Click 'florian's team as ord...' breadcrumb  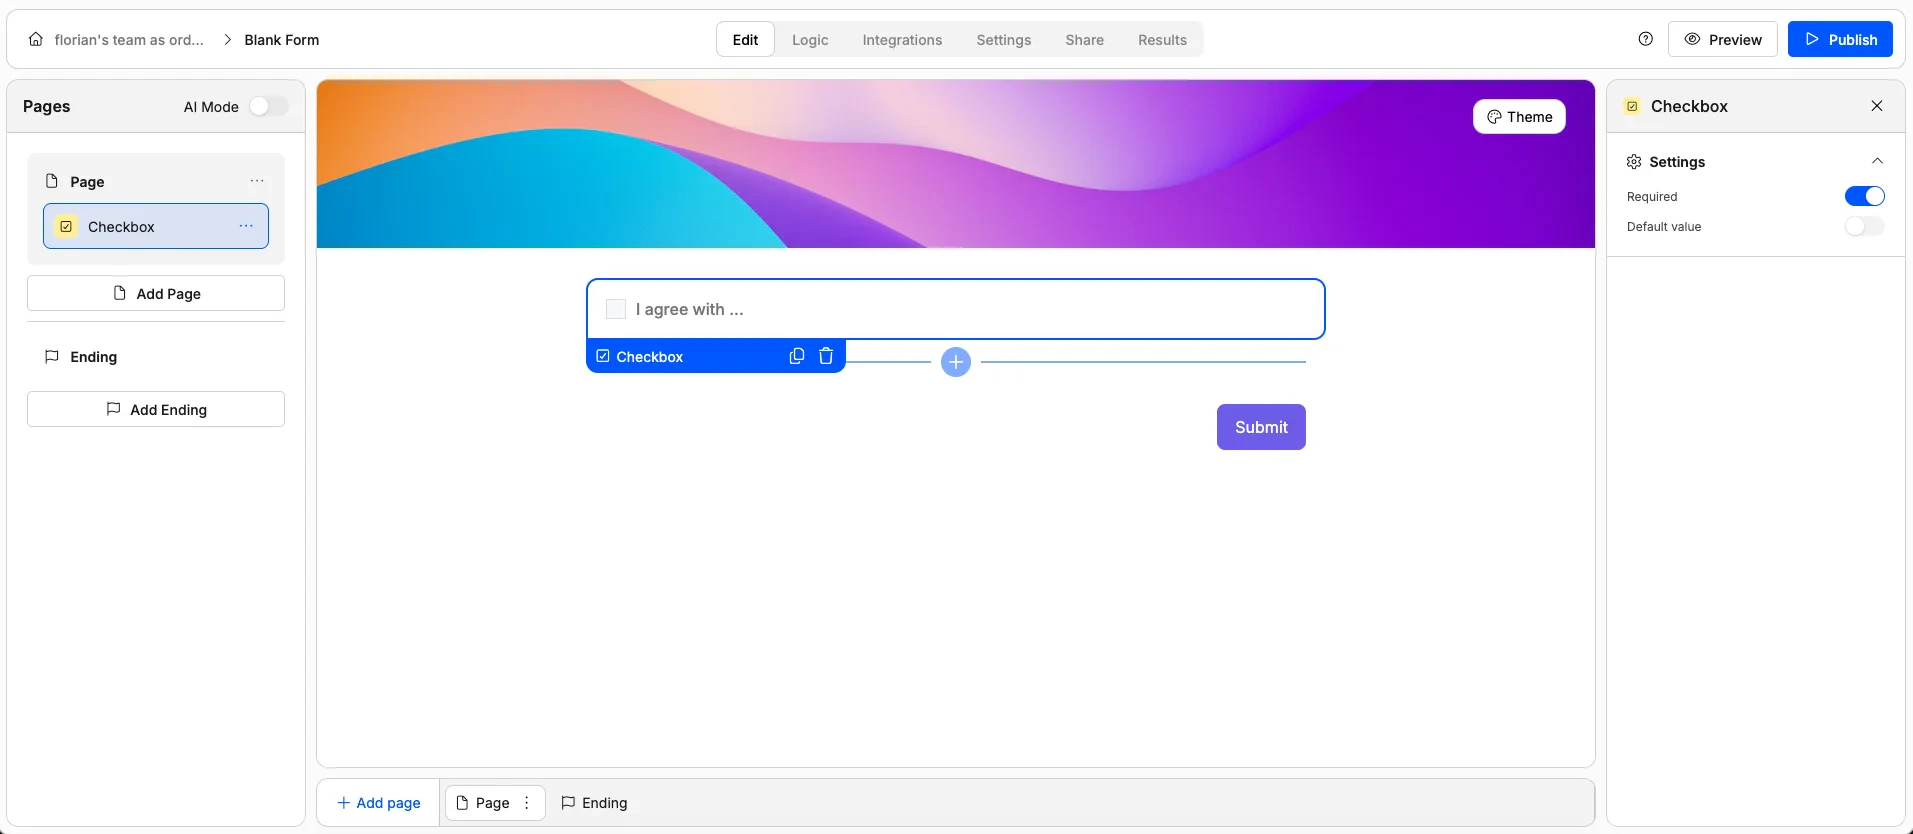coord(129,40)
